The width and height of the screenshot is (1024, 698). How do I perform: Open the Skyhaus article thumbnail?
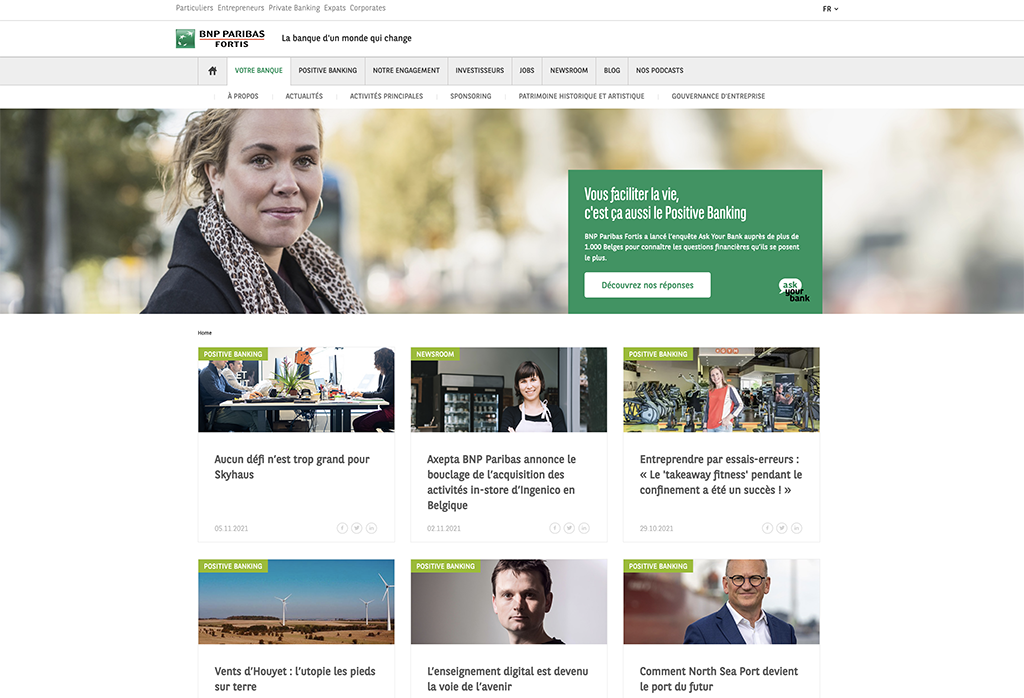pos(296,390)
